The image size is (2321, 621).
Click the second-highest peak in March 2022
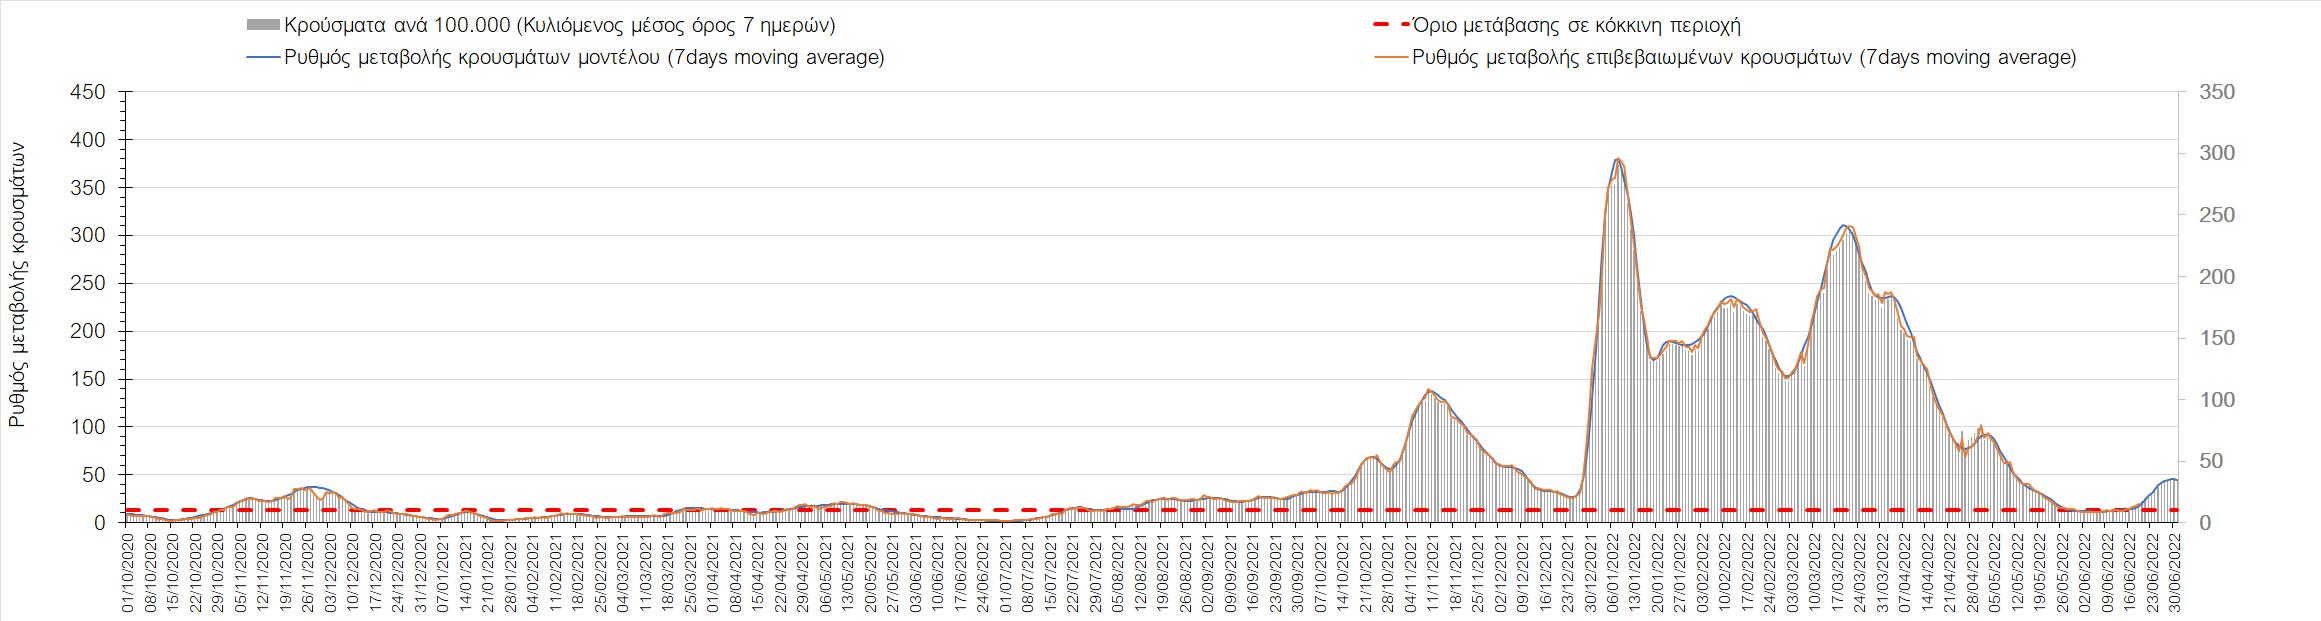(x=1845, y=226)
